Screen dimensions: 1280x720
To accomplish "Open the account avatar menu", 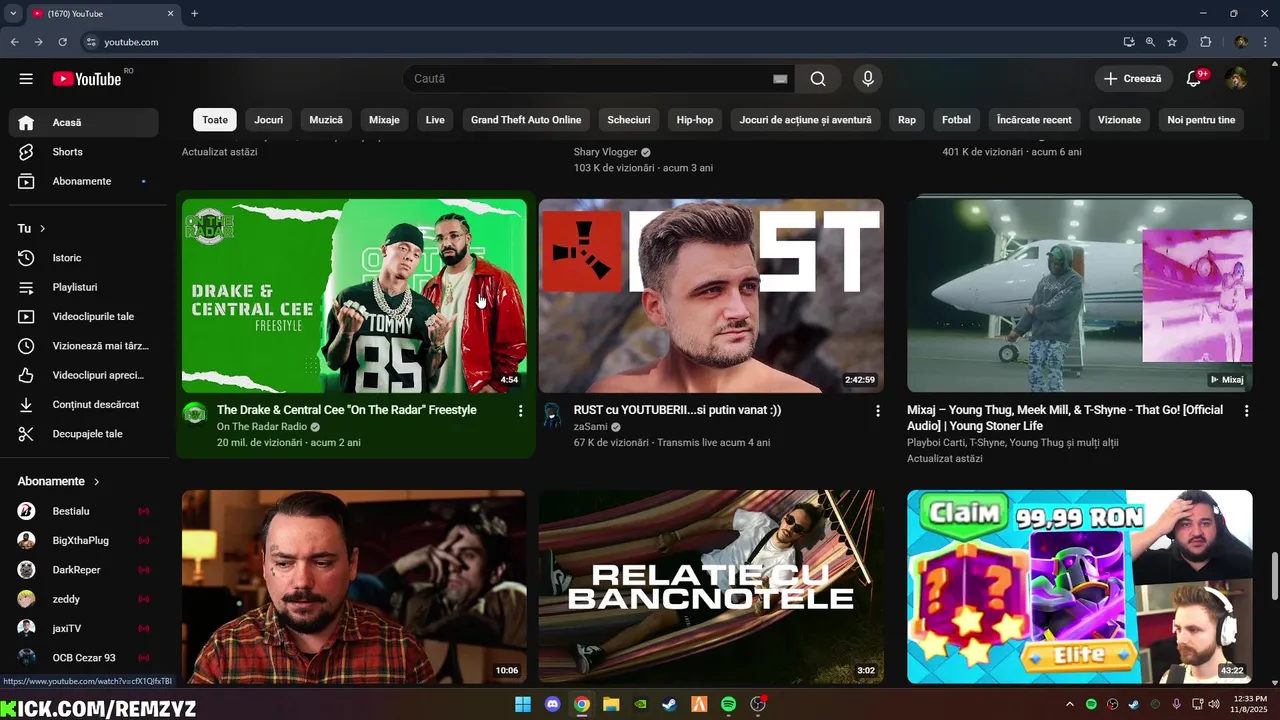I will (1237, 79).
